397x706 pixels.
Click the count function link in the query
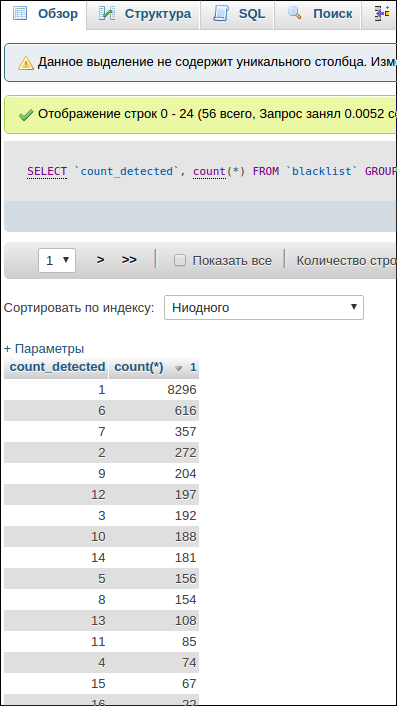pyautogui.click(x=209, y=172)
